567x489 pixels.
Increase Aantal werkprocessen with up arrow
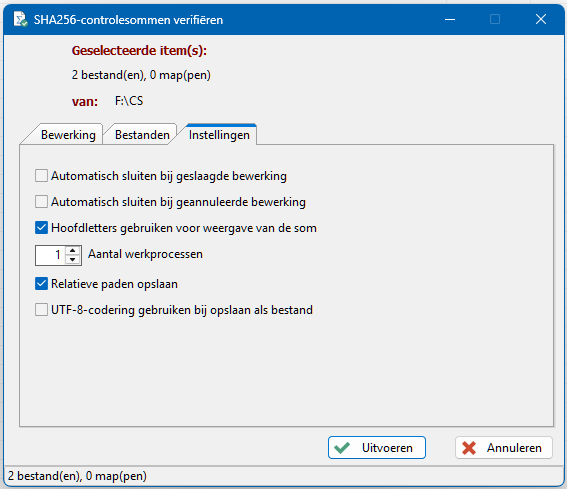[x=73, y=250]
